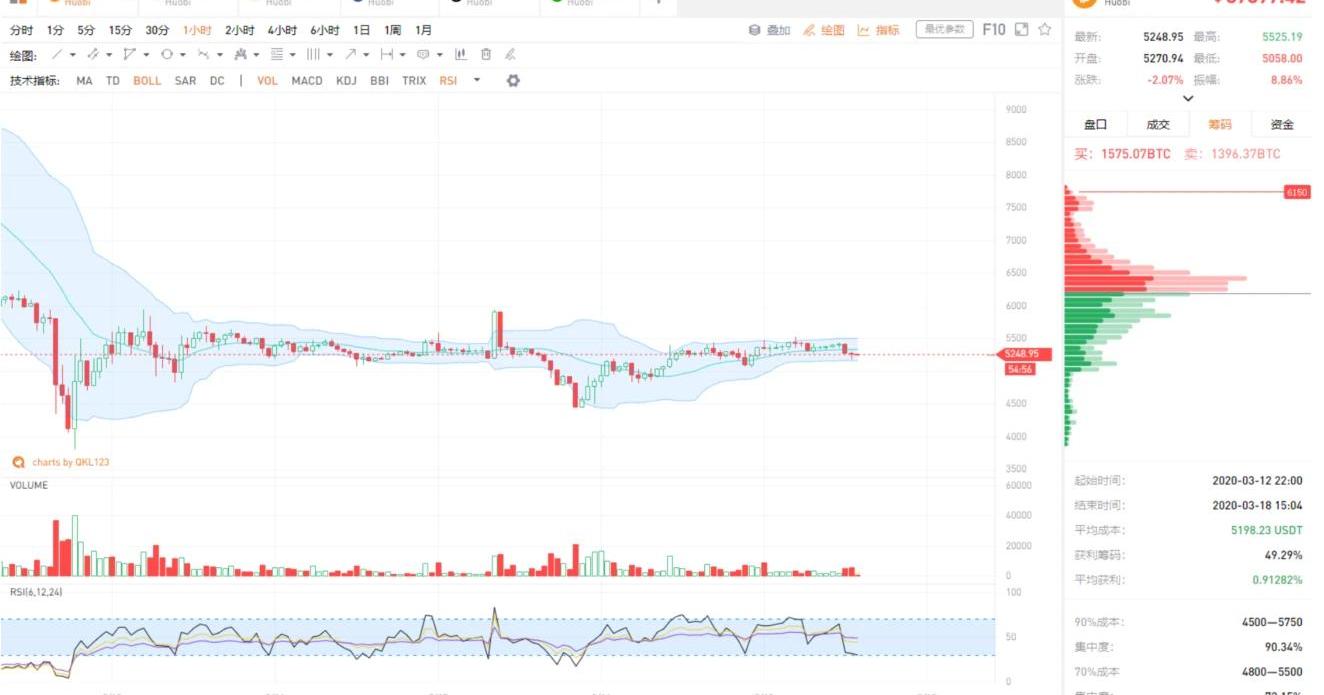Open indicator settings gear icon

pyautogui.click(x=513, y=80)
